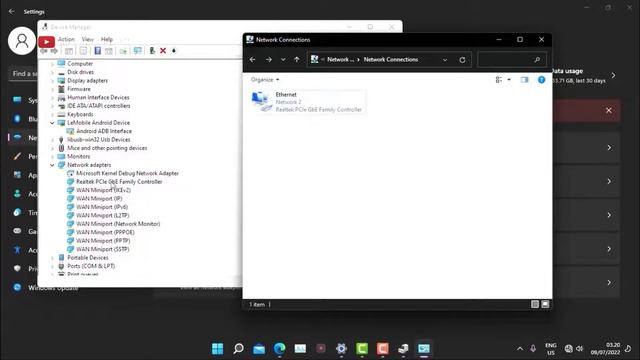The image size is (640, 360).
Task: Go back using Settings window back arrow
Action: (11, 11)
